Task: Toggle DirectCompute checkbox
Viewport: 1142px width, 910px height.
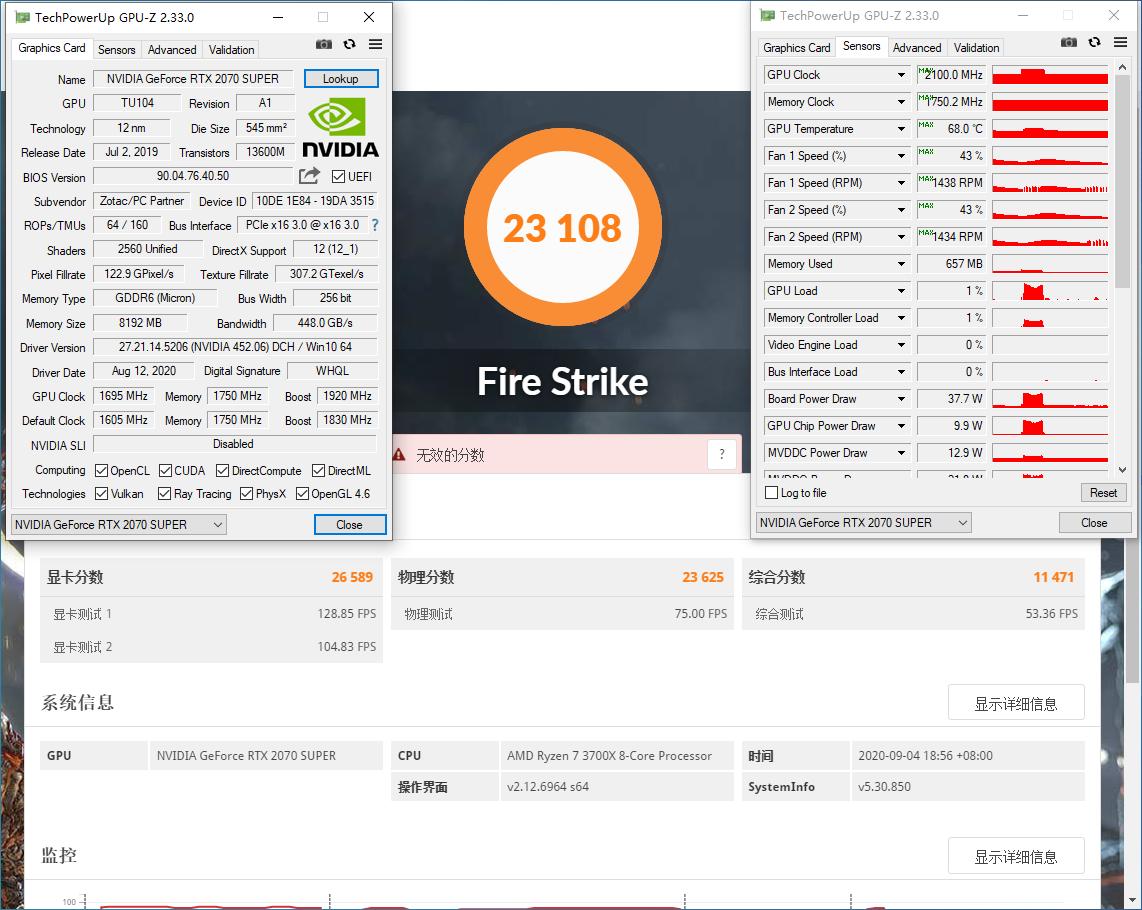Action: tap(222, 471)
